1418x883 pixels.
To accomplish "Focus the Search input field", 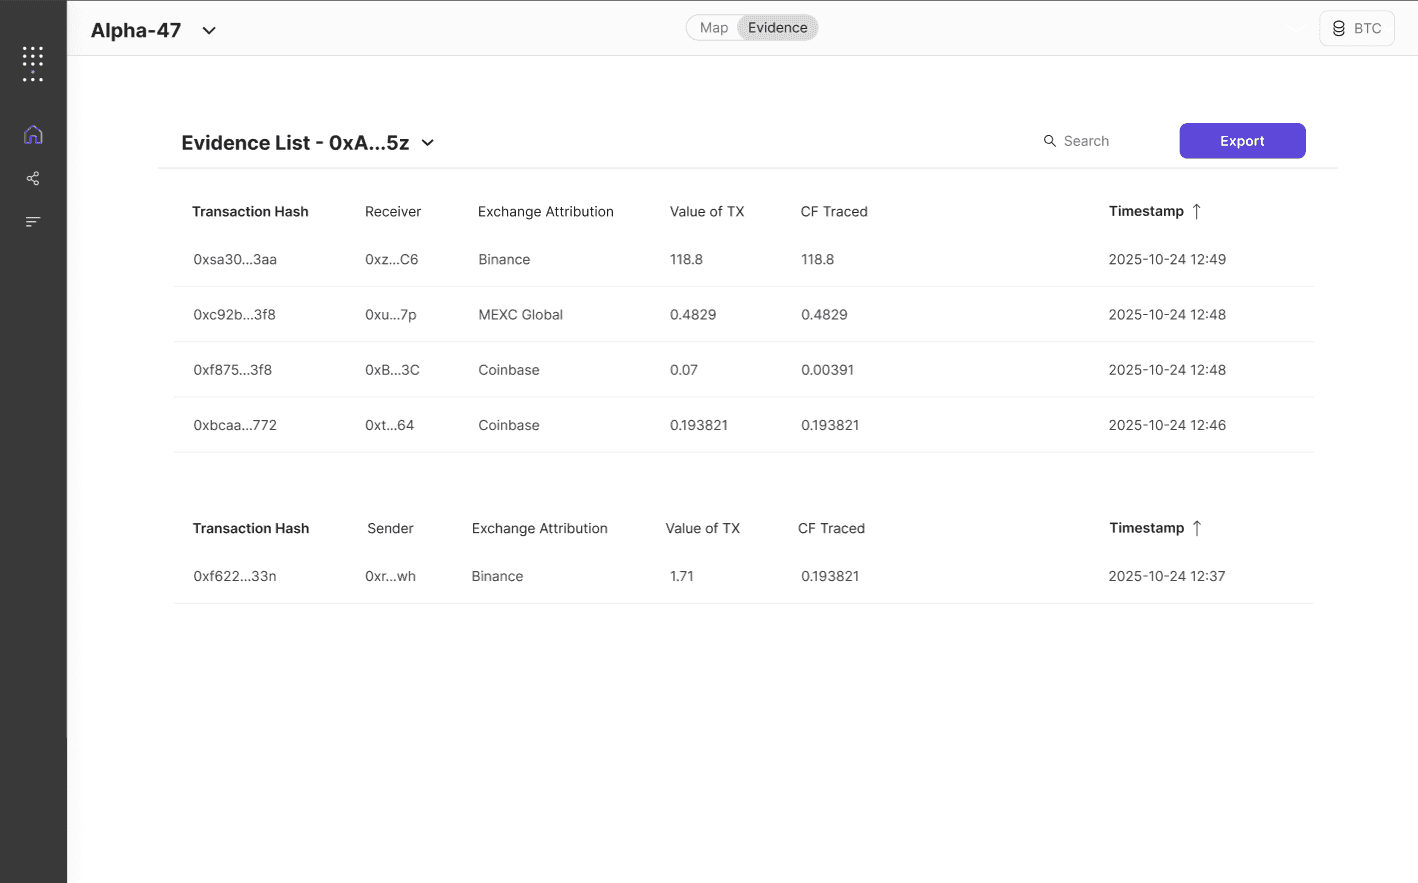I will 1086,141.
